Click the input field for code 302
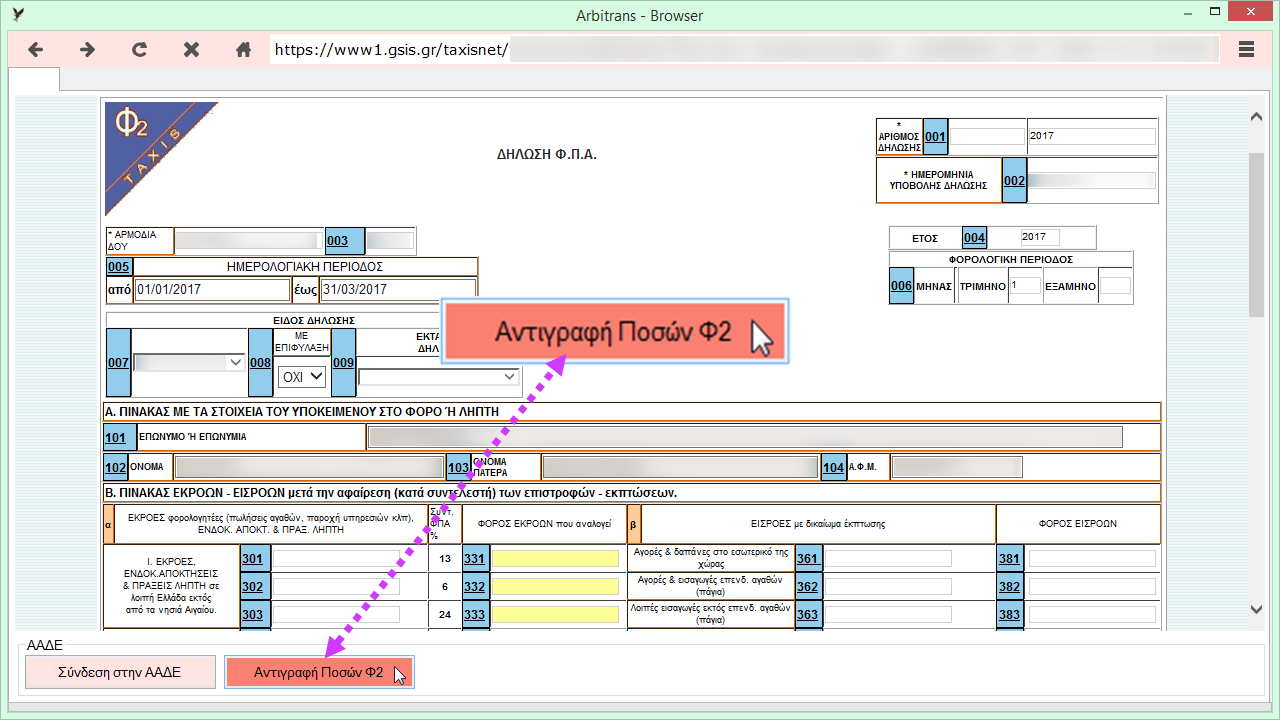Viewport: 1280px width, 720px height. pyautogui.click(x=337, y=587)
